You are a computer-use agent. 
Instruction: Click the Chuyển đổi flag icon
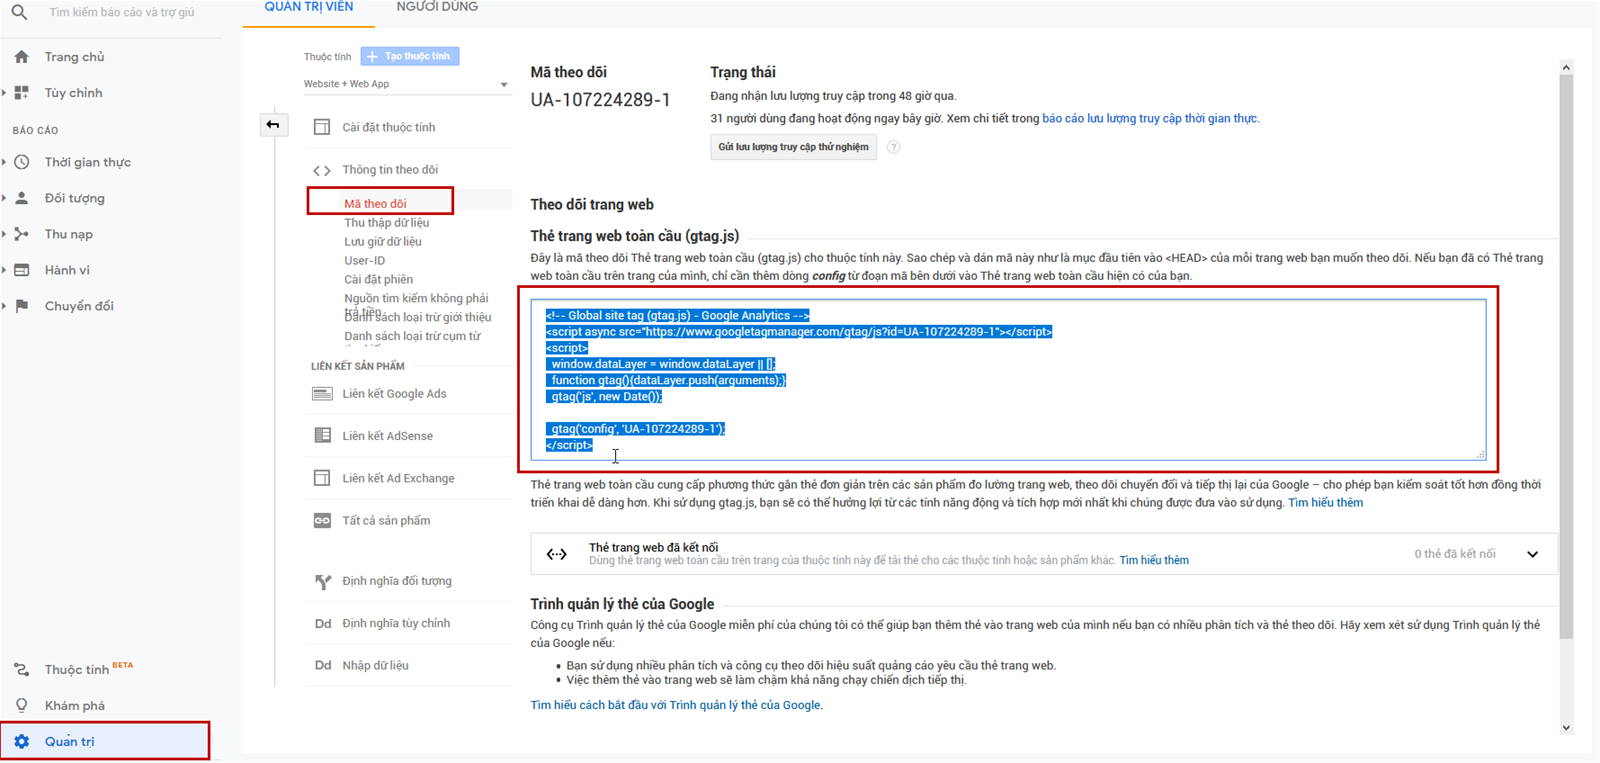coord(22,306)
